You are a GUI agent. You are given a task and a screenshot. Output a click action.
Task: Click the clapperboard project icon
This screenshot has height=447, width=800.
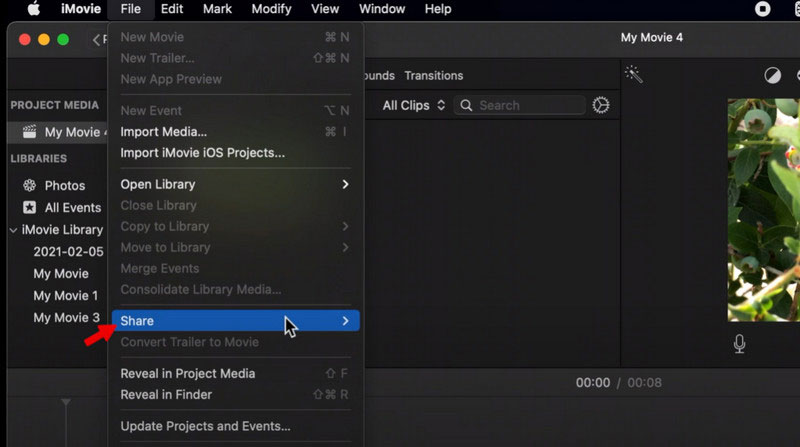pyautogui.click(x=30, y=132)
